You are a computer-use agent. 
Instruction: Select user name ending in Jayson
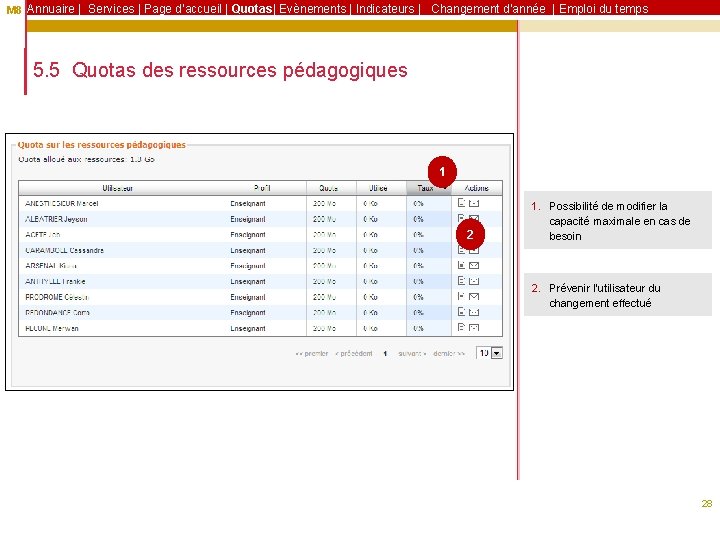click(x=56, y=219)
